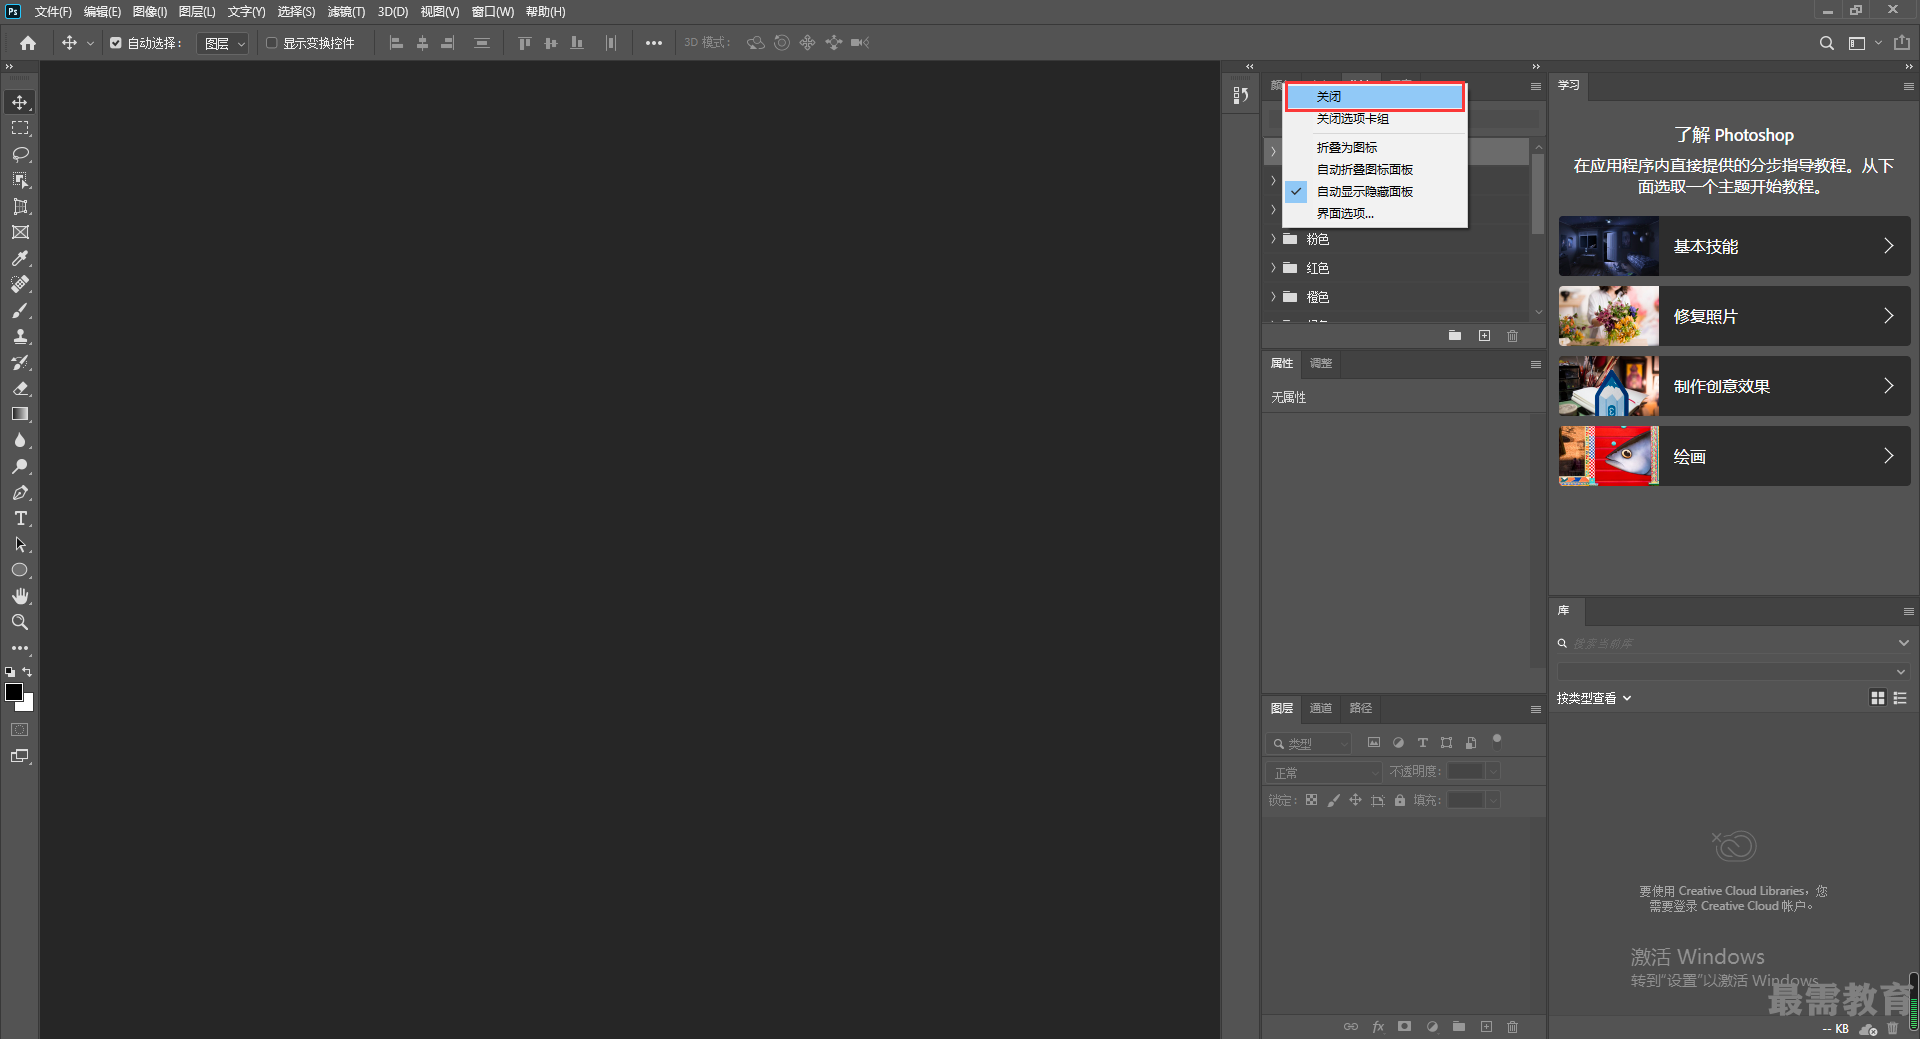Viewport: 1920px width, 1039px height.
Task: Select the Eraser tool
Action: click(20, 388)
